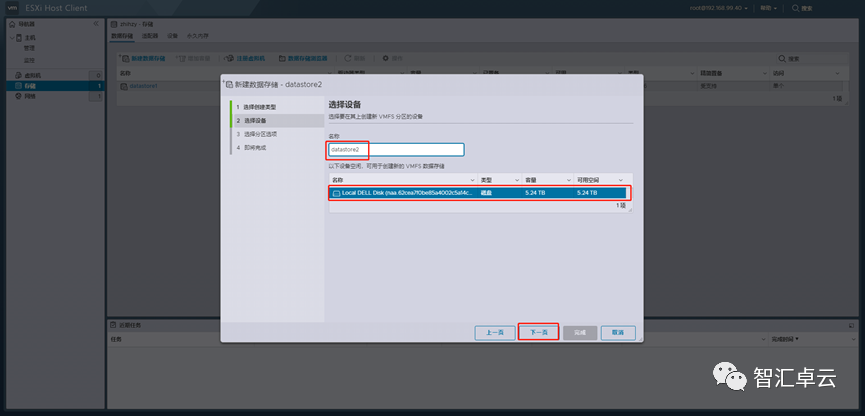Click 新建数据存储 toolbar button
Viewport: 865px width, 416px height.
coord(143,58)
